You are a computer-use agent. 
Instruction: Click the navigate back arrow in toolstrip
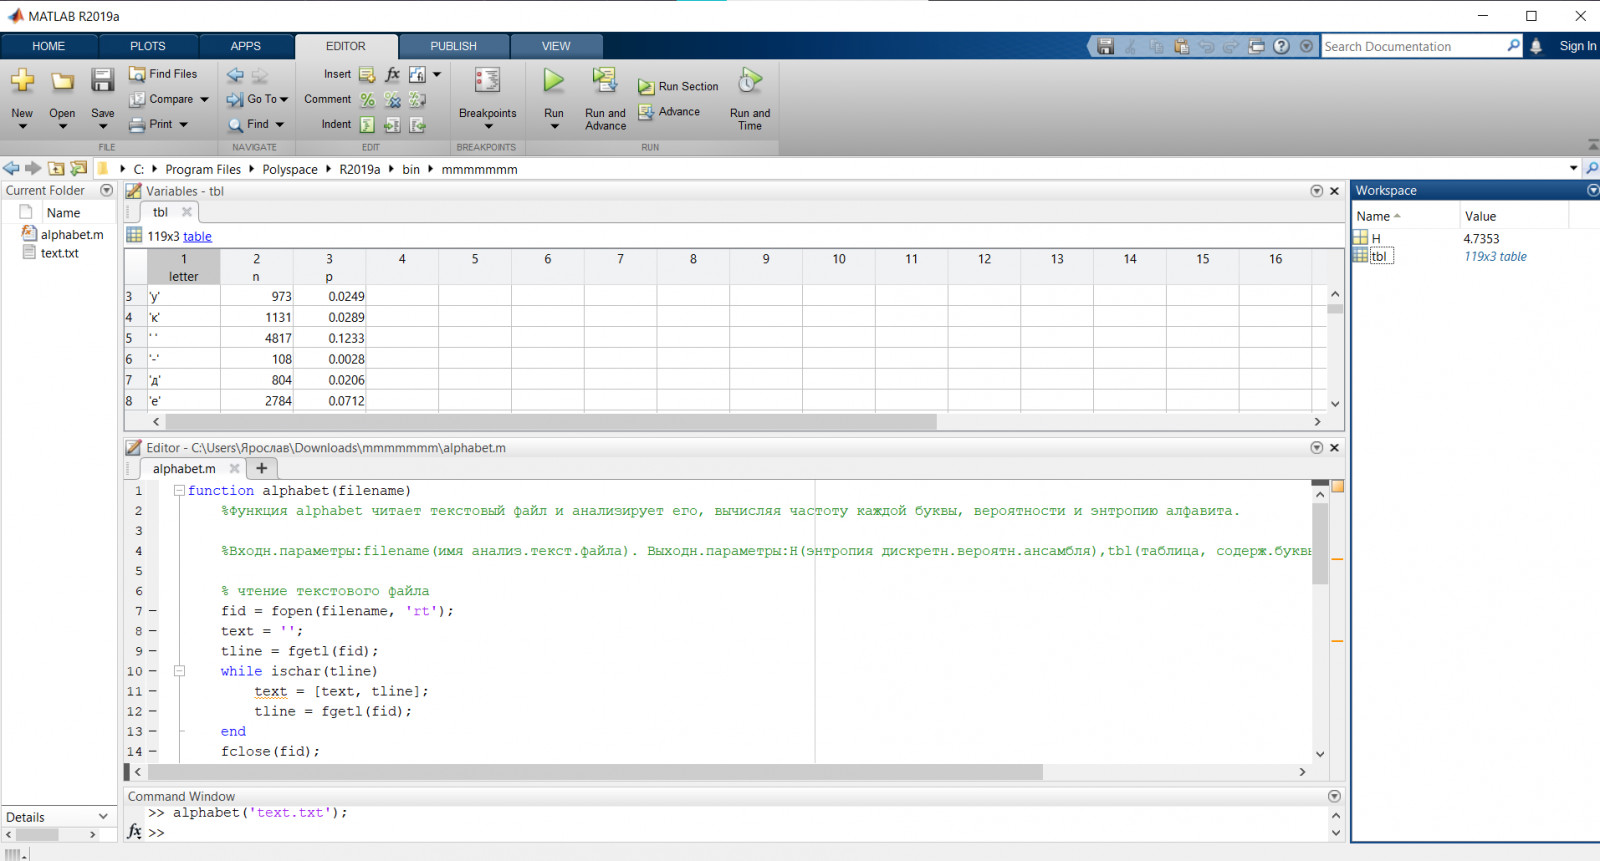coord(235,75)
